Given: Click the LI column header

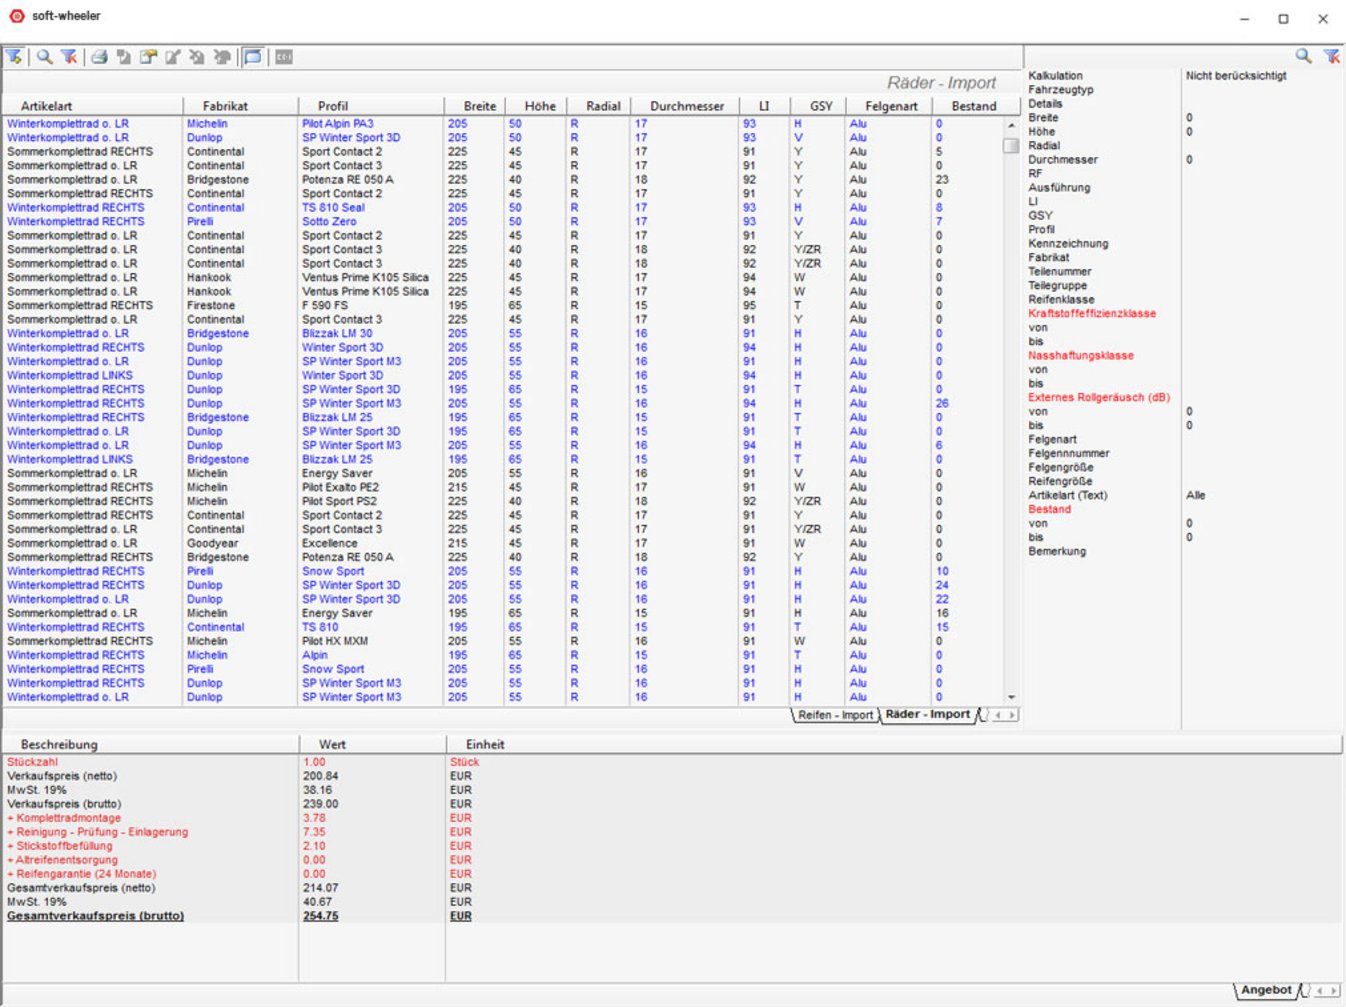Looking at the screenshot, I should coord(765,106).
